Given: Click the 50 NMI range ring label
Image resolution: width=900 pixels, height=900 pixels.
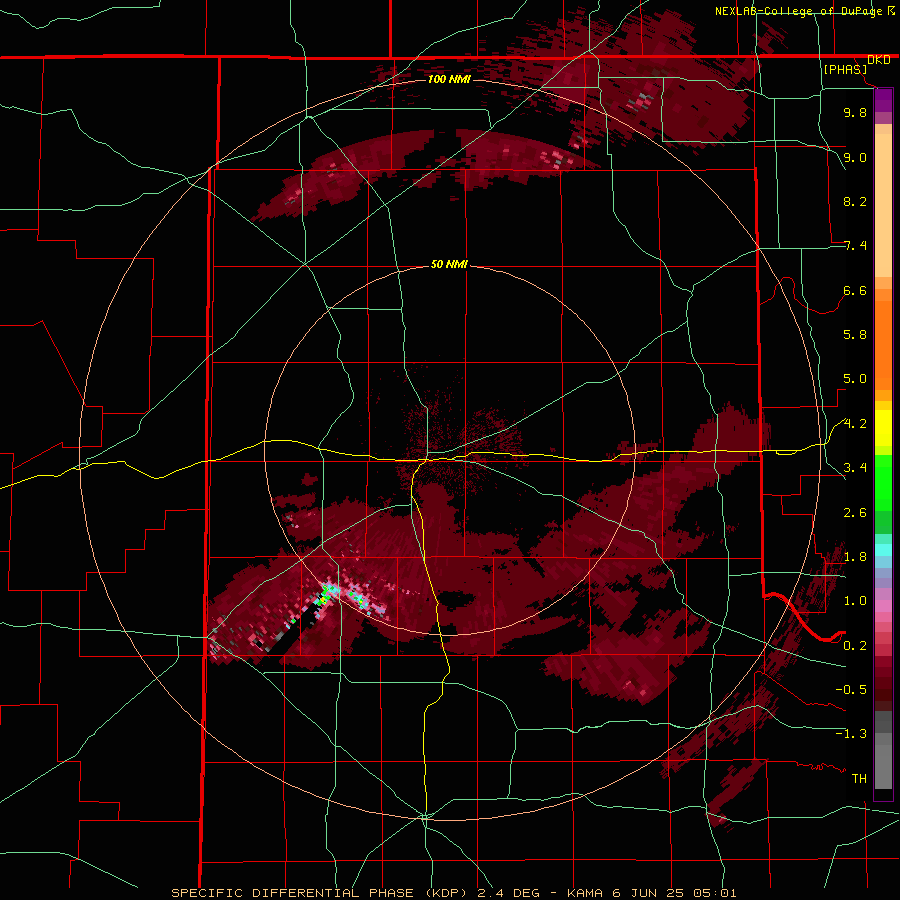Looking at the screenshot, I should point(449,265).
